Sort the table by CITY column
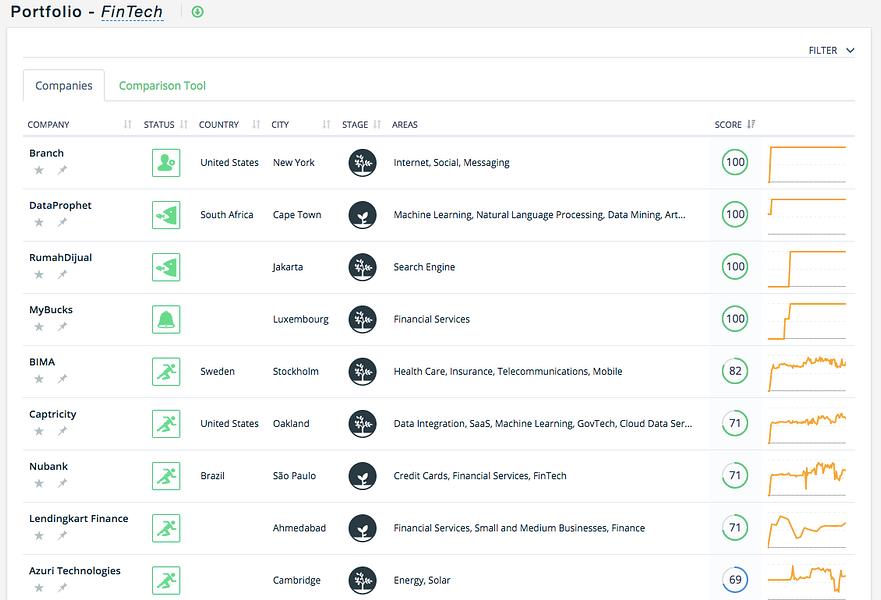The height and width of the screenshot is (600, 881). 326,124
